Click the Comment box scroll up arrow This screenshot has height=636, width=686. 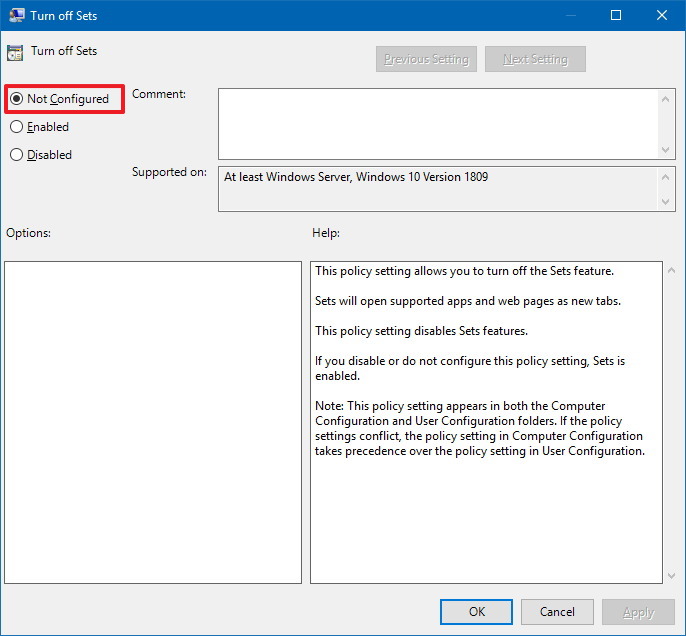pyautogui.click(x=665, y=99)
